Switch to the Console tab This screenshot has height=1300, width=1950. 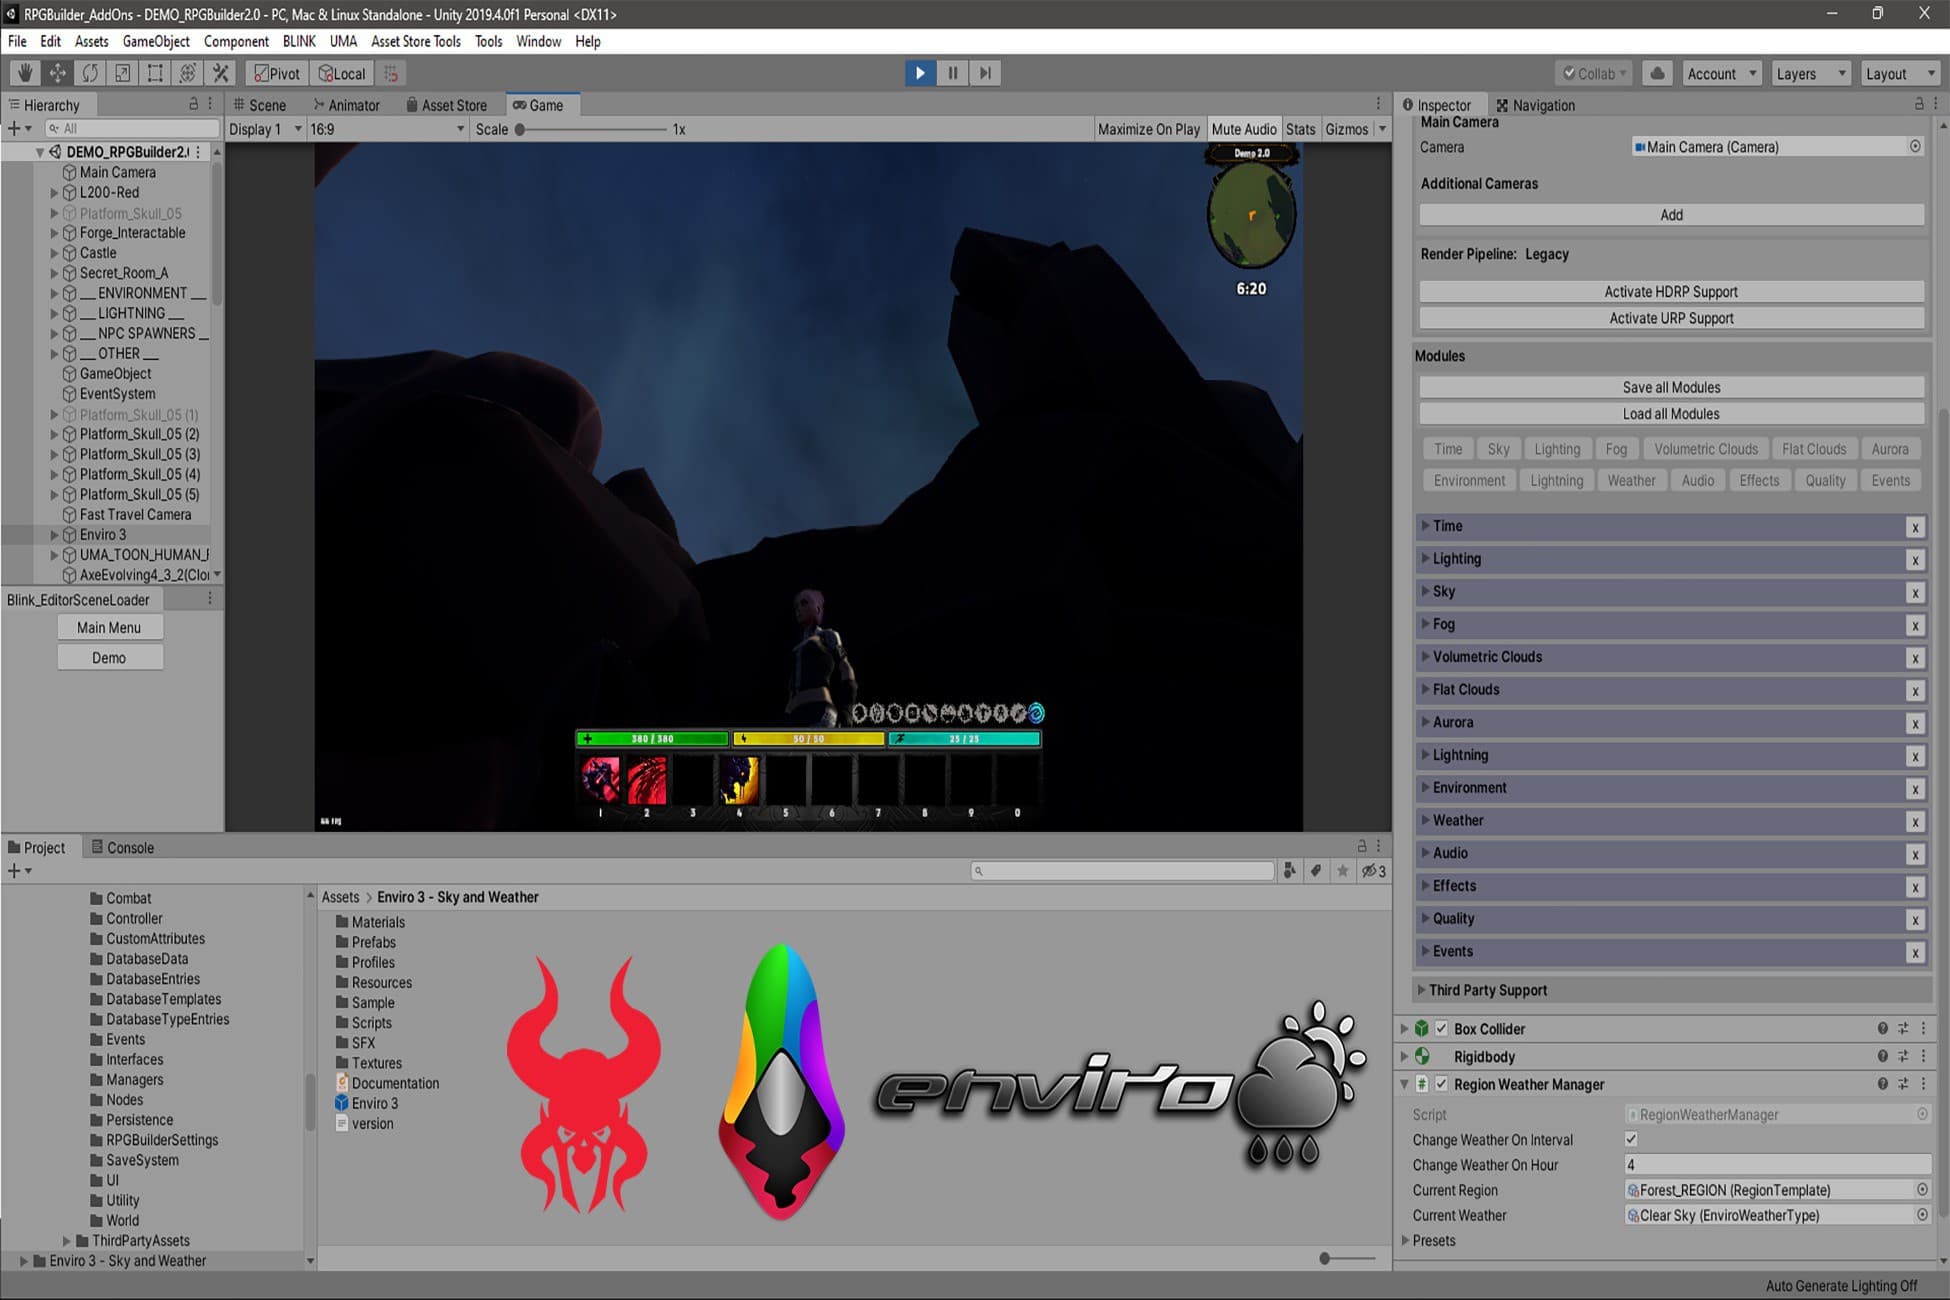[123, 848]
